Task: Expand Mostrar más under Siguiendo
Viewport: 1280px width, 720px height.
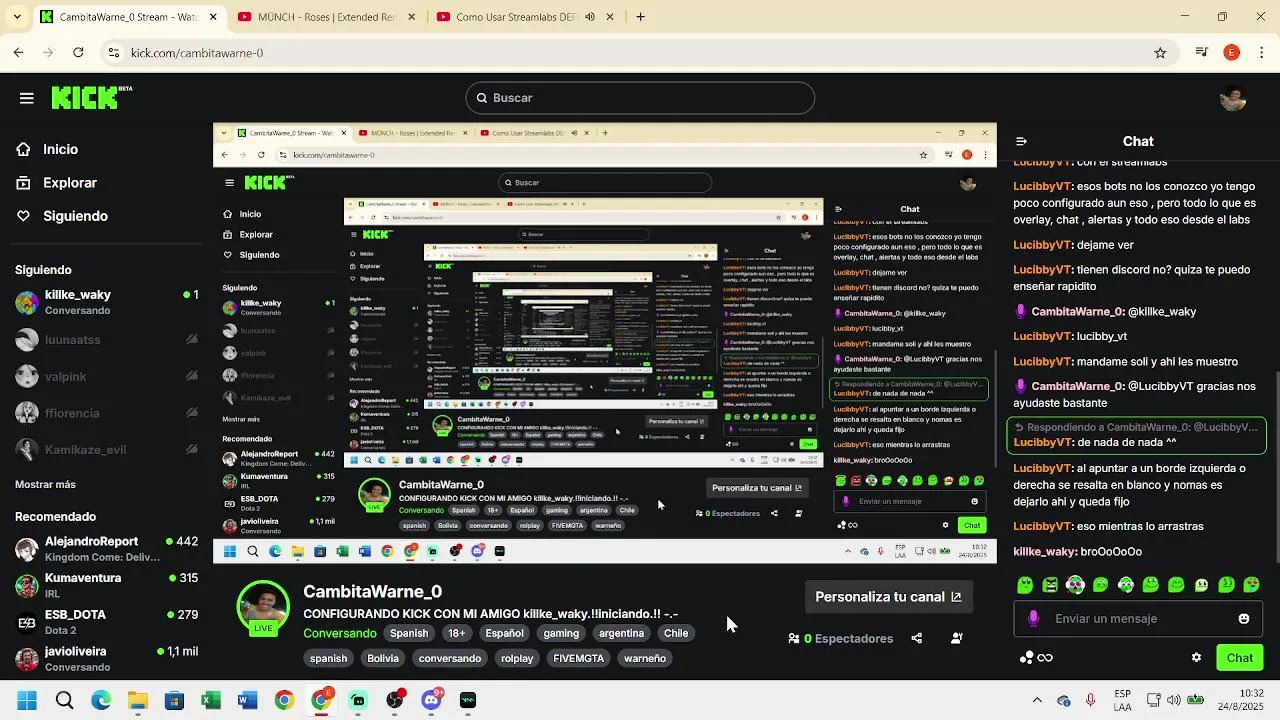Action: (45, 484)
